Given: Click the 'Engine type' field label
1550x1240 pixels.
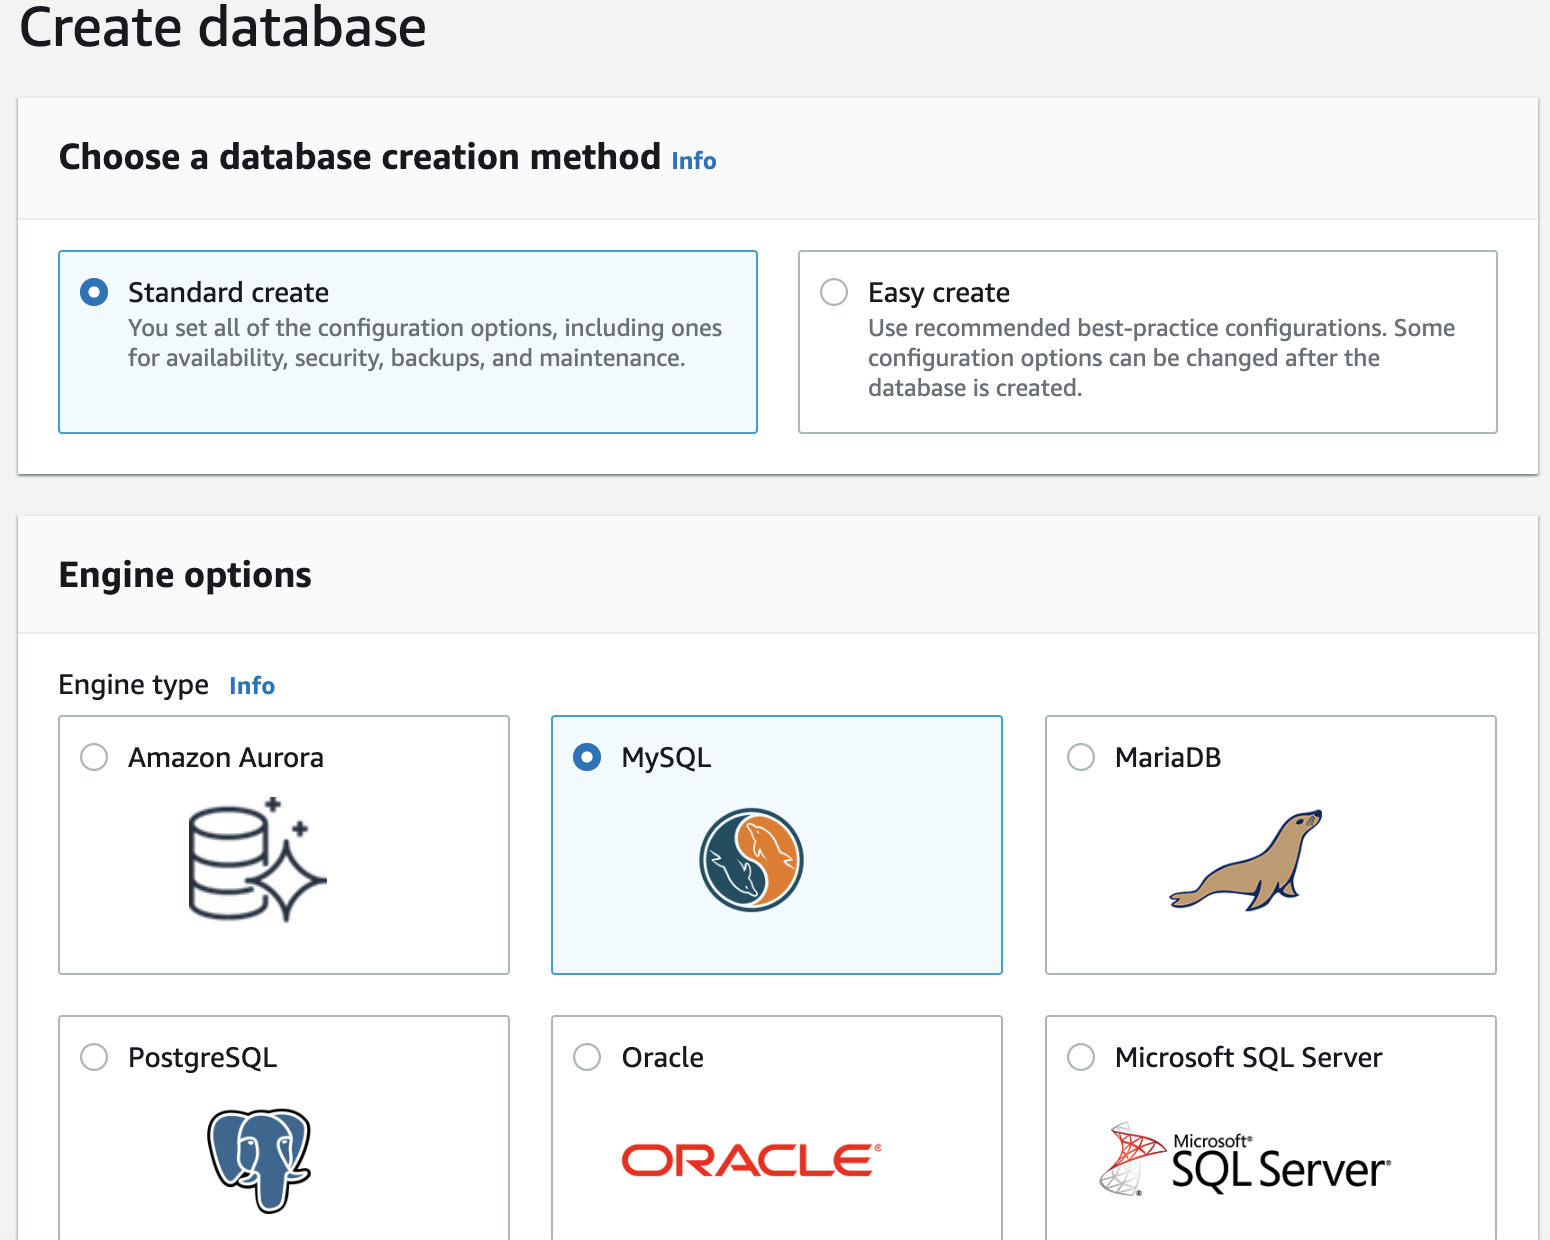Looking at the screenshot, I should point(134,685).
